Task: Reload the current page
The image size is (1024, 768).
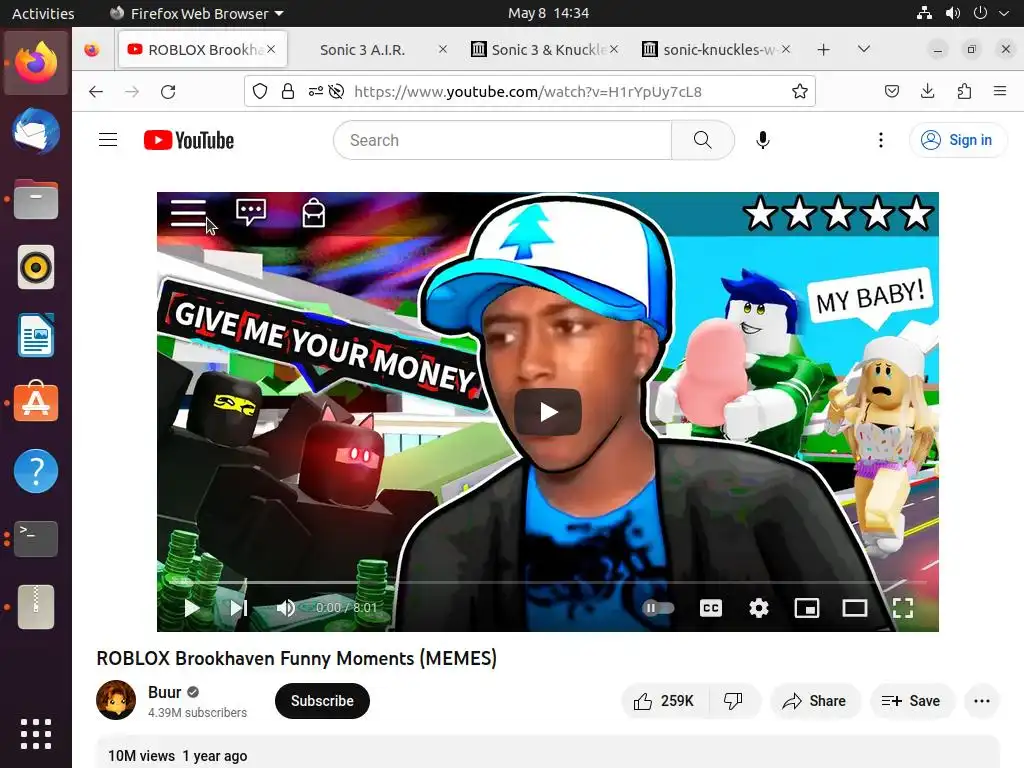Action: [168, 91]
